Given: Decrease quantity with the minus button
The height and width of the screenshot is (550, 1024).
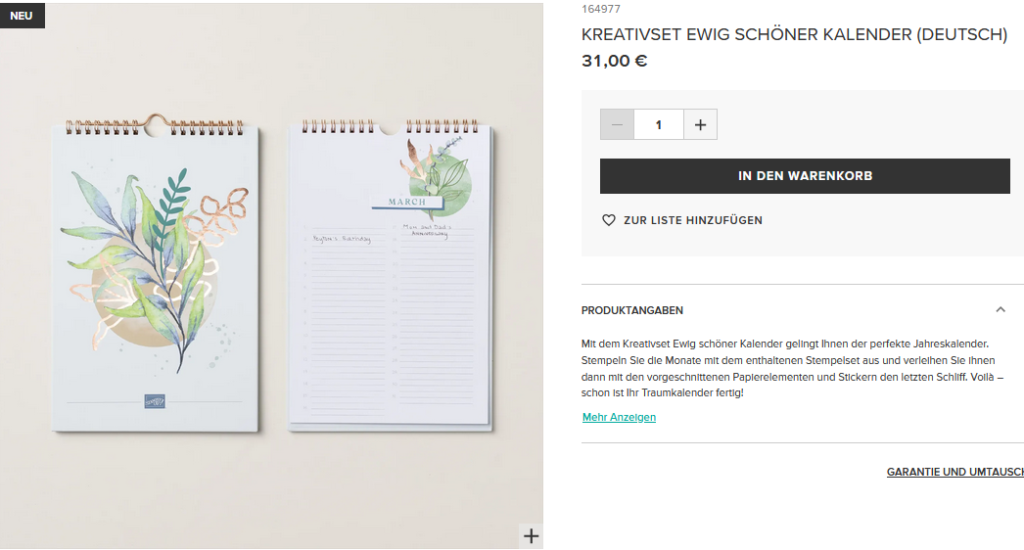Looking at the screenshot, I should coord(617,124).
